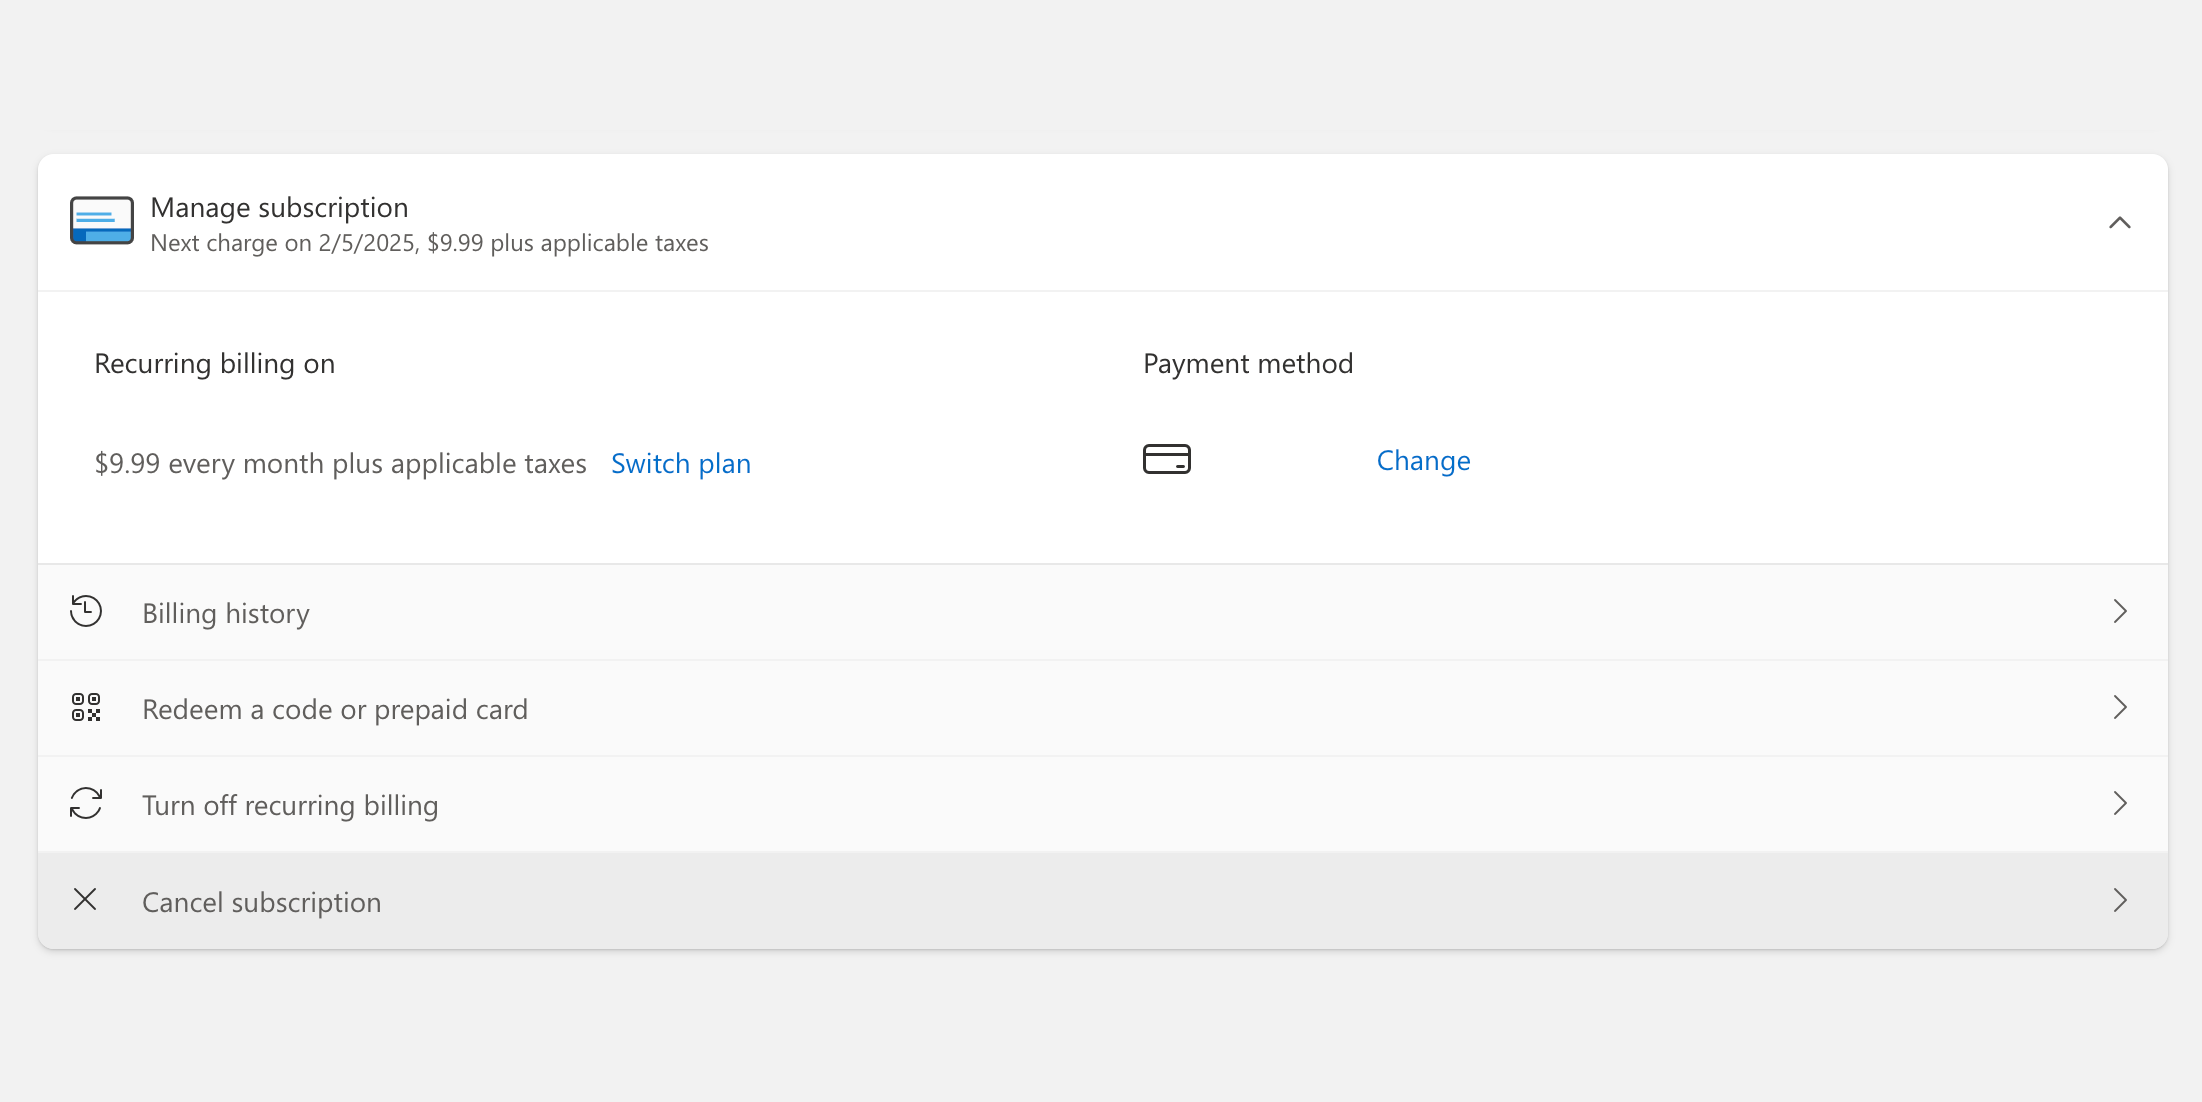
Task: Choose Cancel subscription
Action: pyautogui.click(x=261, y=901)
